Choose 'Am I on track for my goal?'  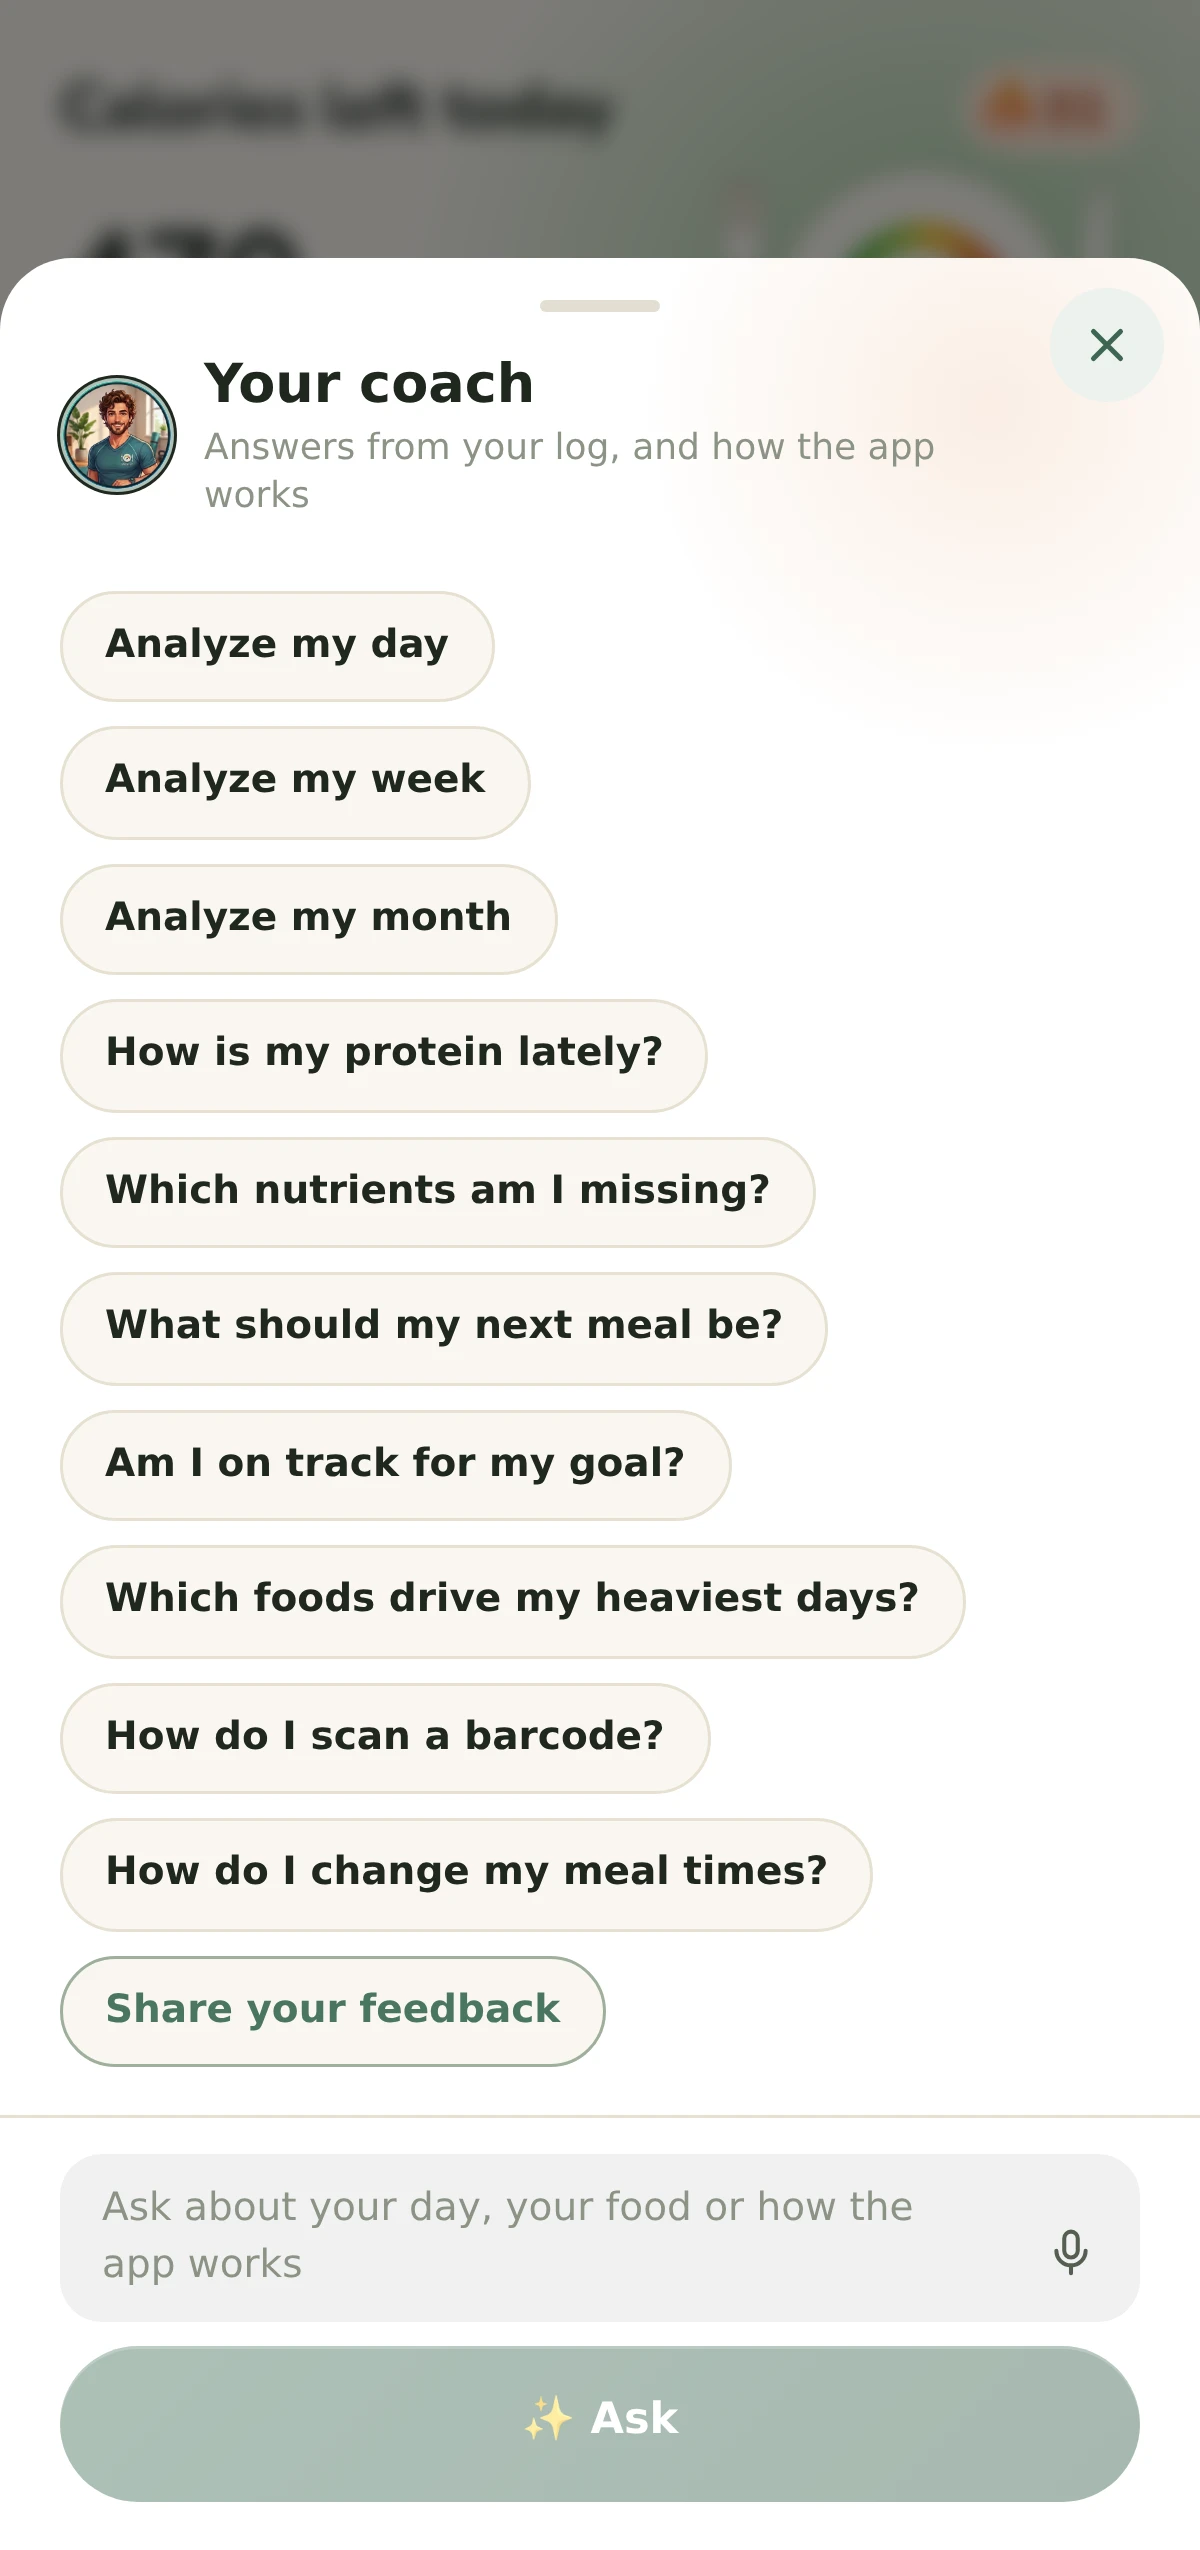click(396, 1465)
